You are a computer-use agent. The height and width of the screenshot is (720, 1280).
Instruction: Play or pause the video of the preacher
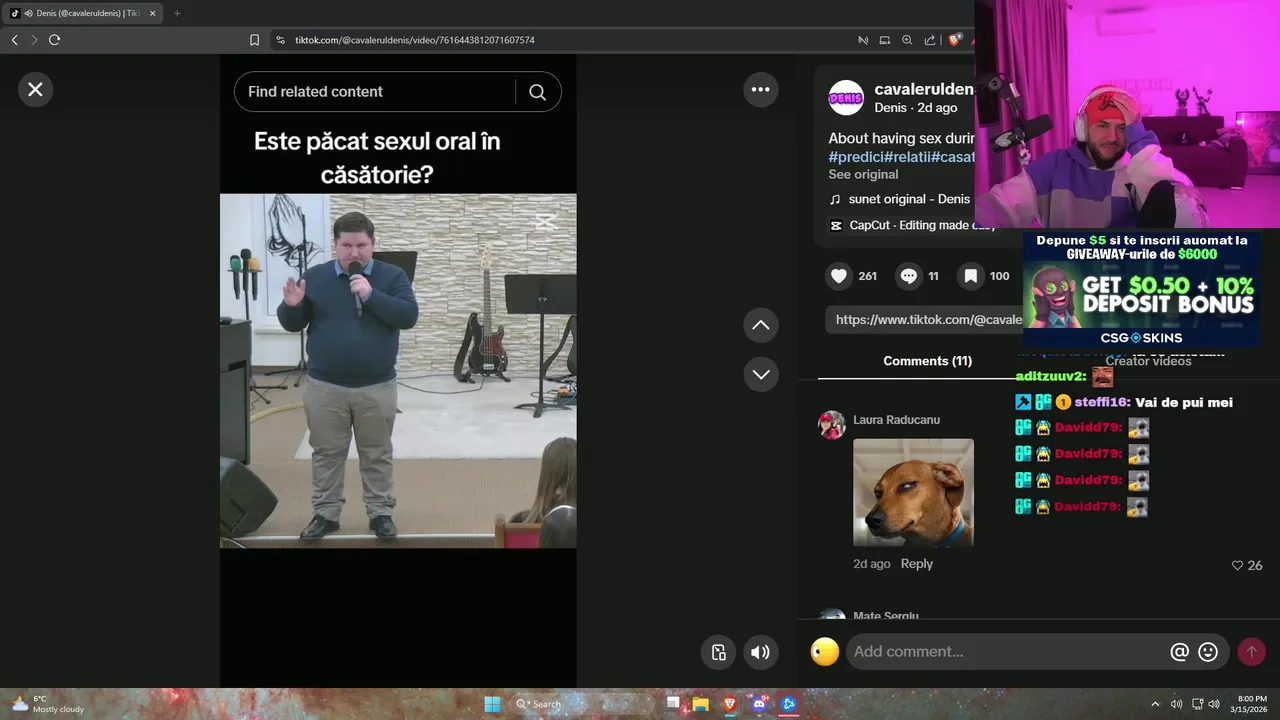398,370
